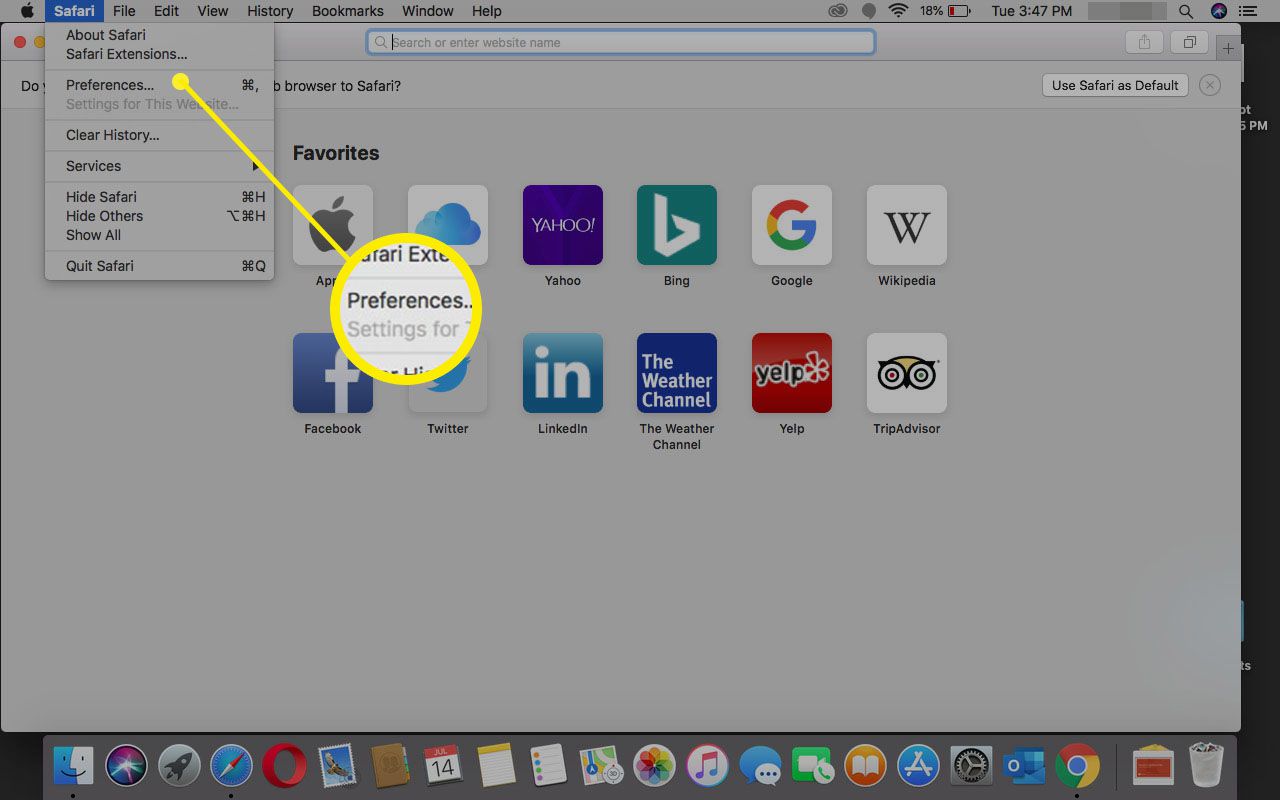Choose About Safari from the menu
Viewport: 1280px width, 800px height.
(x=159, y=35)
